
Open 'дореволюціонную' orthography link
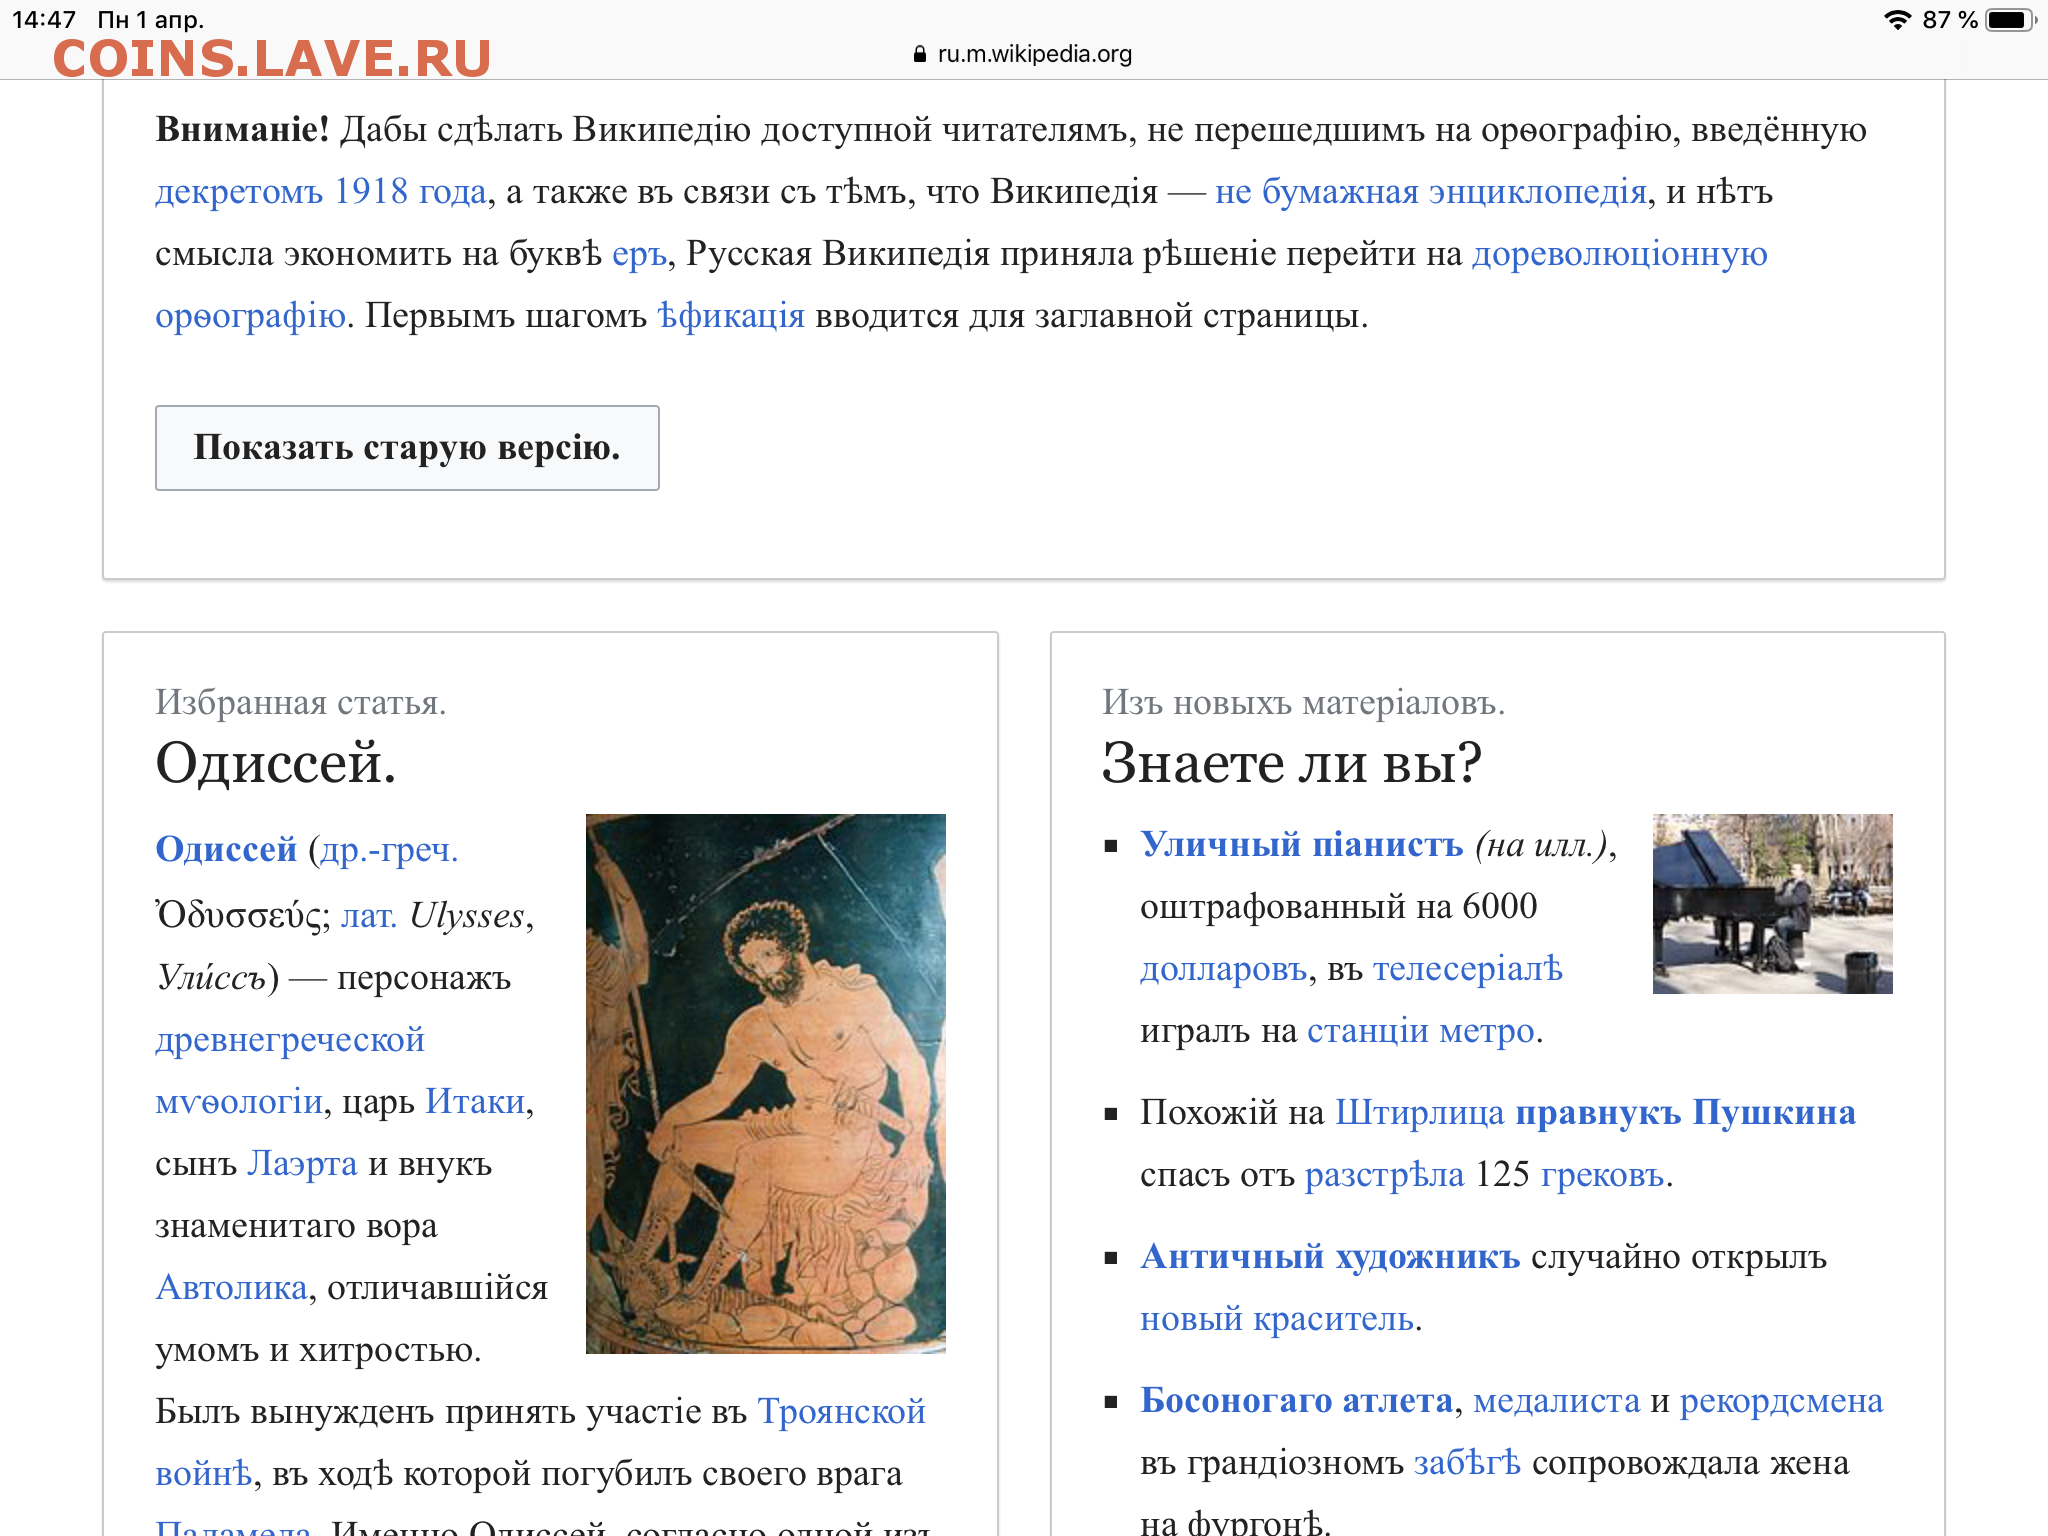point(1620,254)
